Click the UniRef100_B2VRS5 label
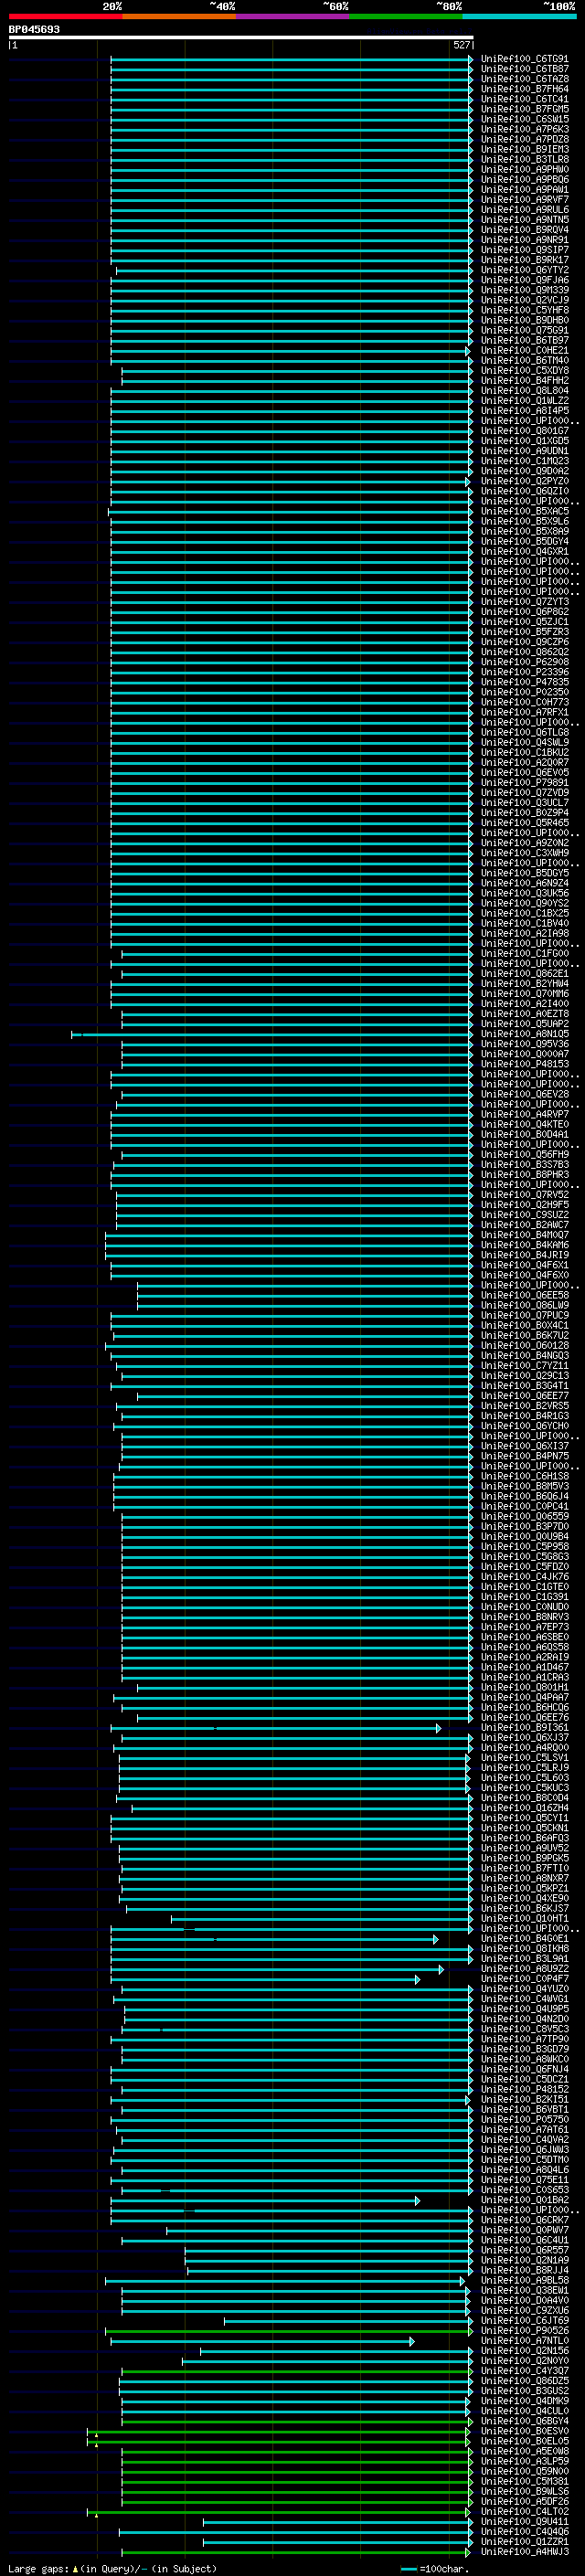Image resolution: width=585 pixels, height=2576 pixels. click(524, 1406)
